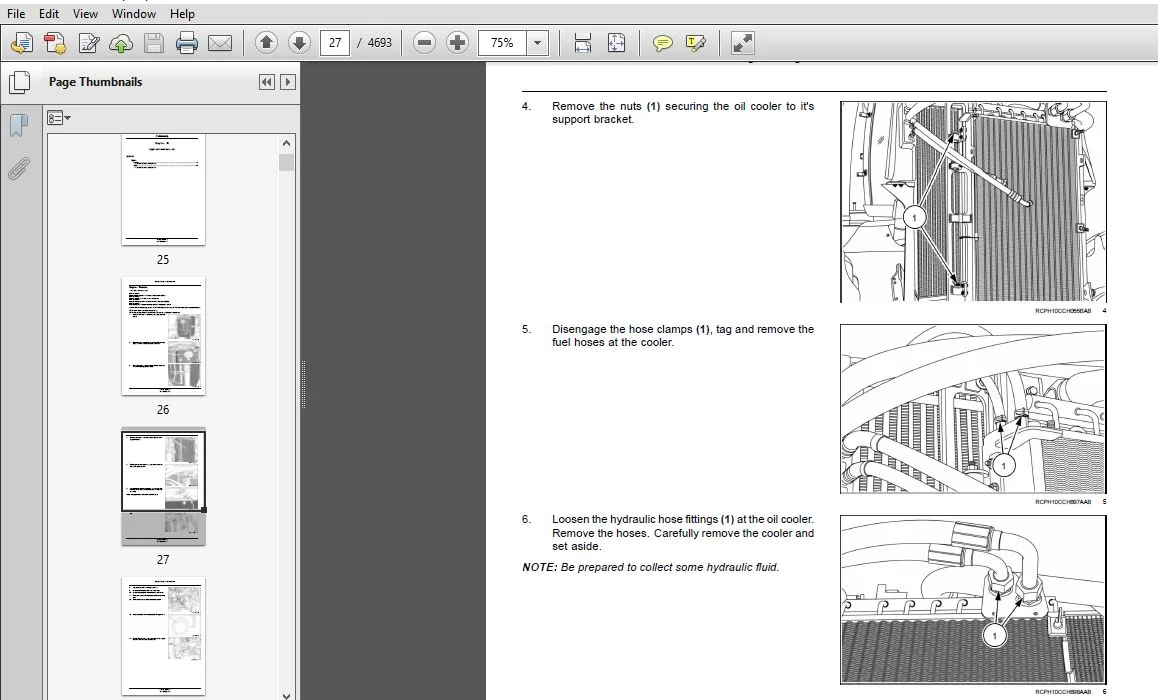Click the Combine Files toolbar icon

[x=55, y=44]
